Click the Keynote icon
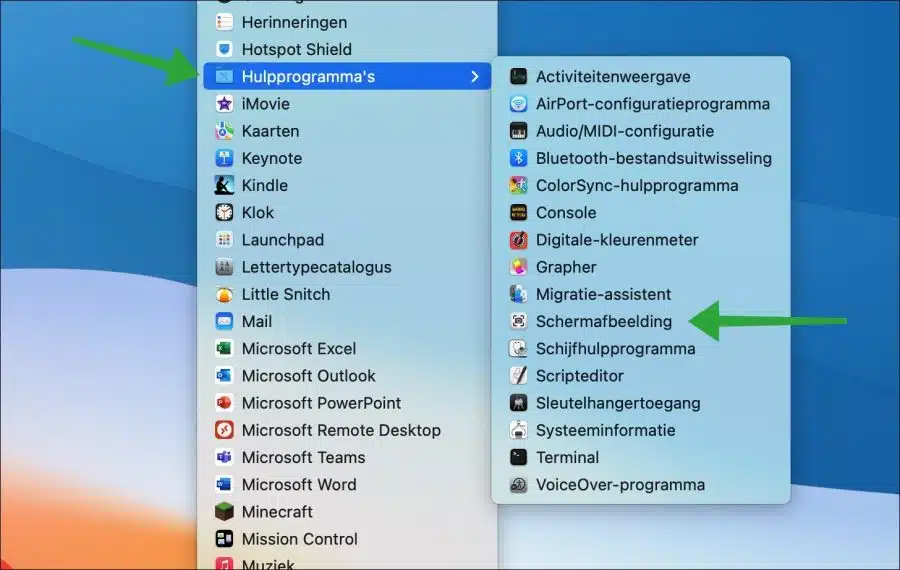900x570 pixels. pos(224,158)
